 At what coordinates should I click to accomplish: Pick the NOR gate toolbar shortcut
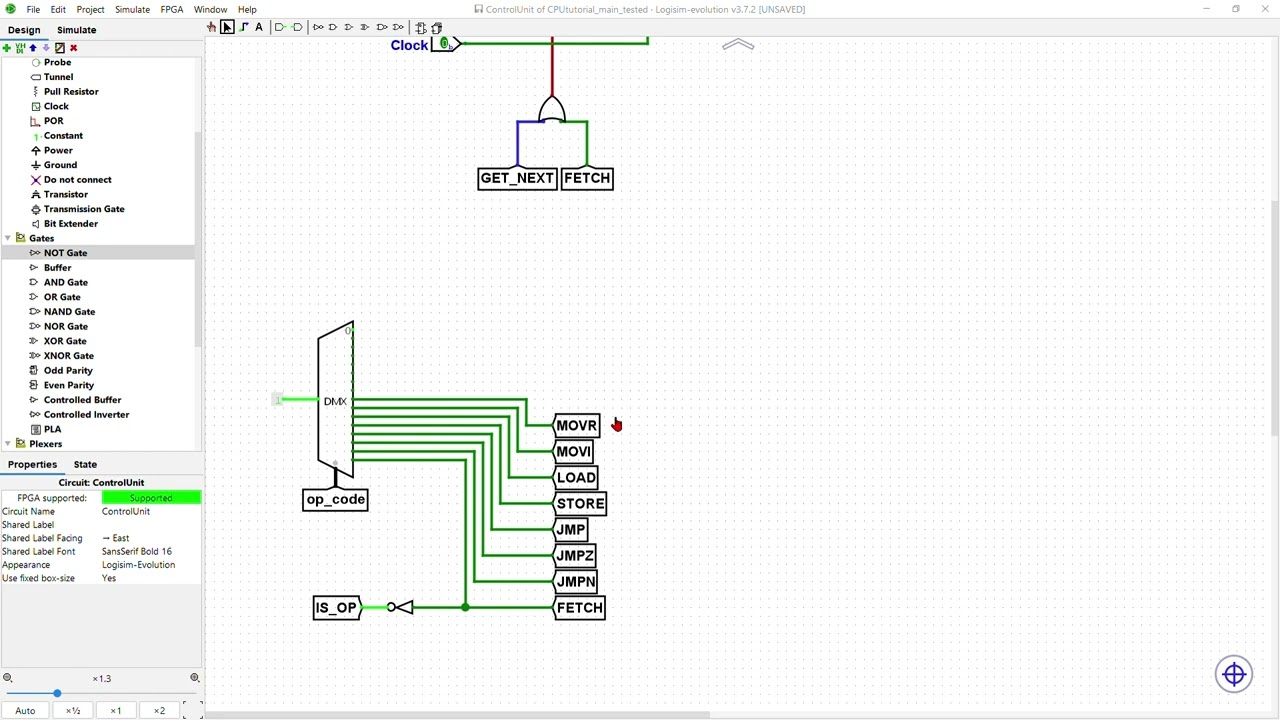398,27
